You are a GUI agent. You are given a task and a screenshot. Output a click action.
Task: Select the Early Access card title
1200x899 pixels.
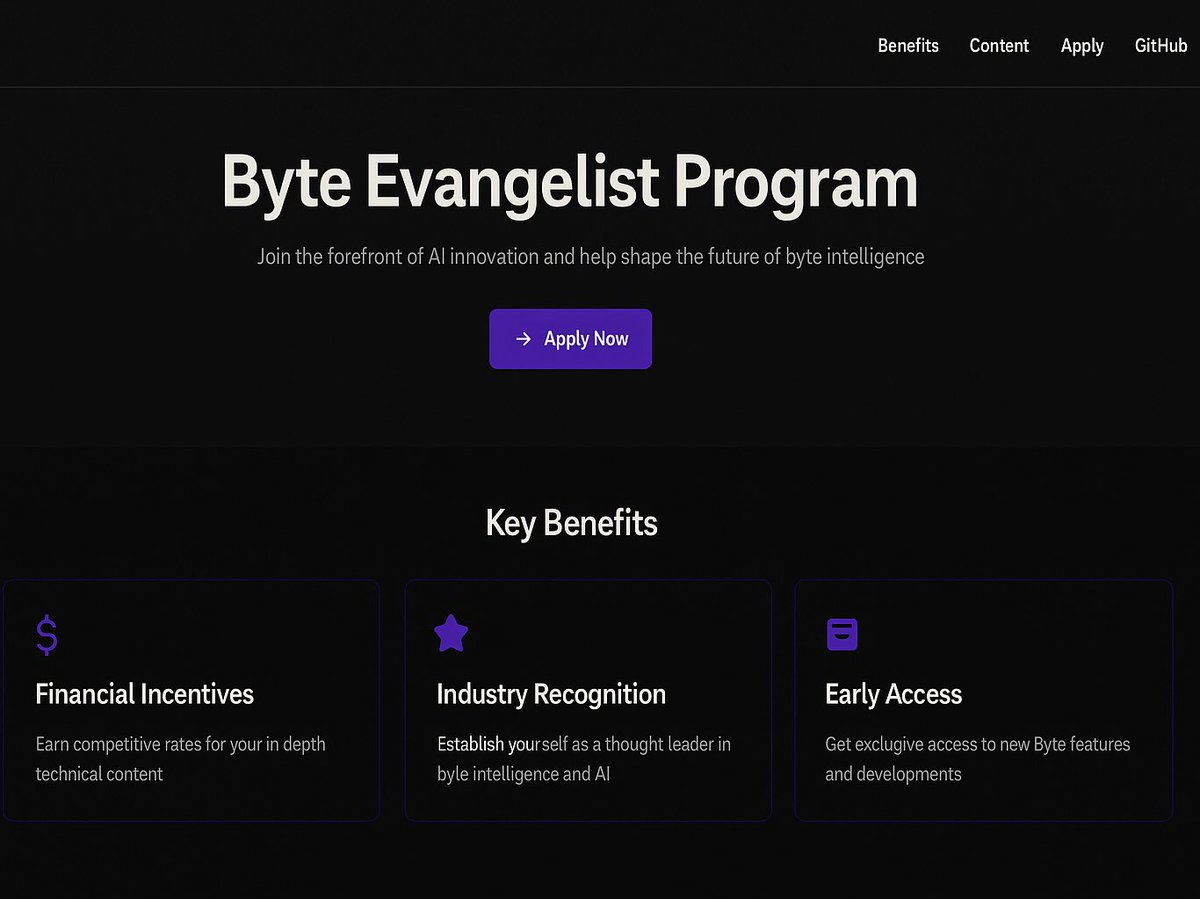point(893,694)
